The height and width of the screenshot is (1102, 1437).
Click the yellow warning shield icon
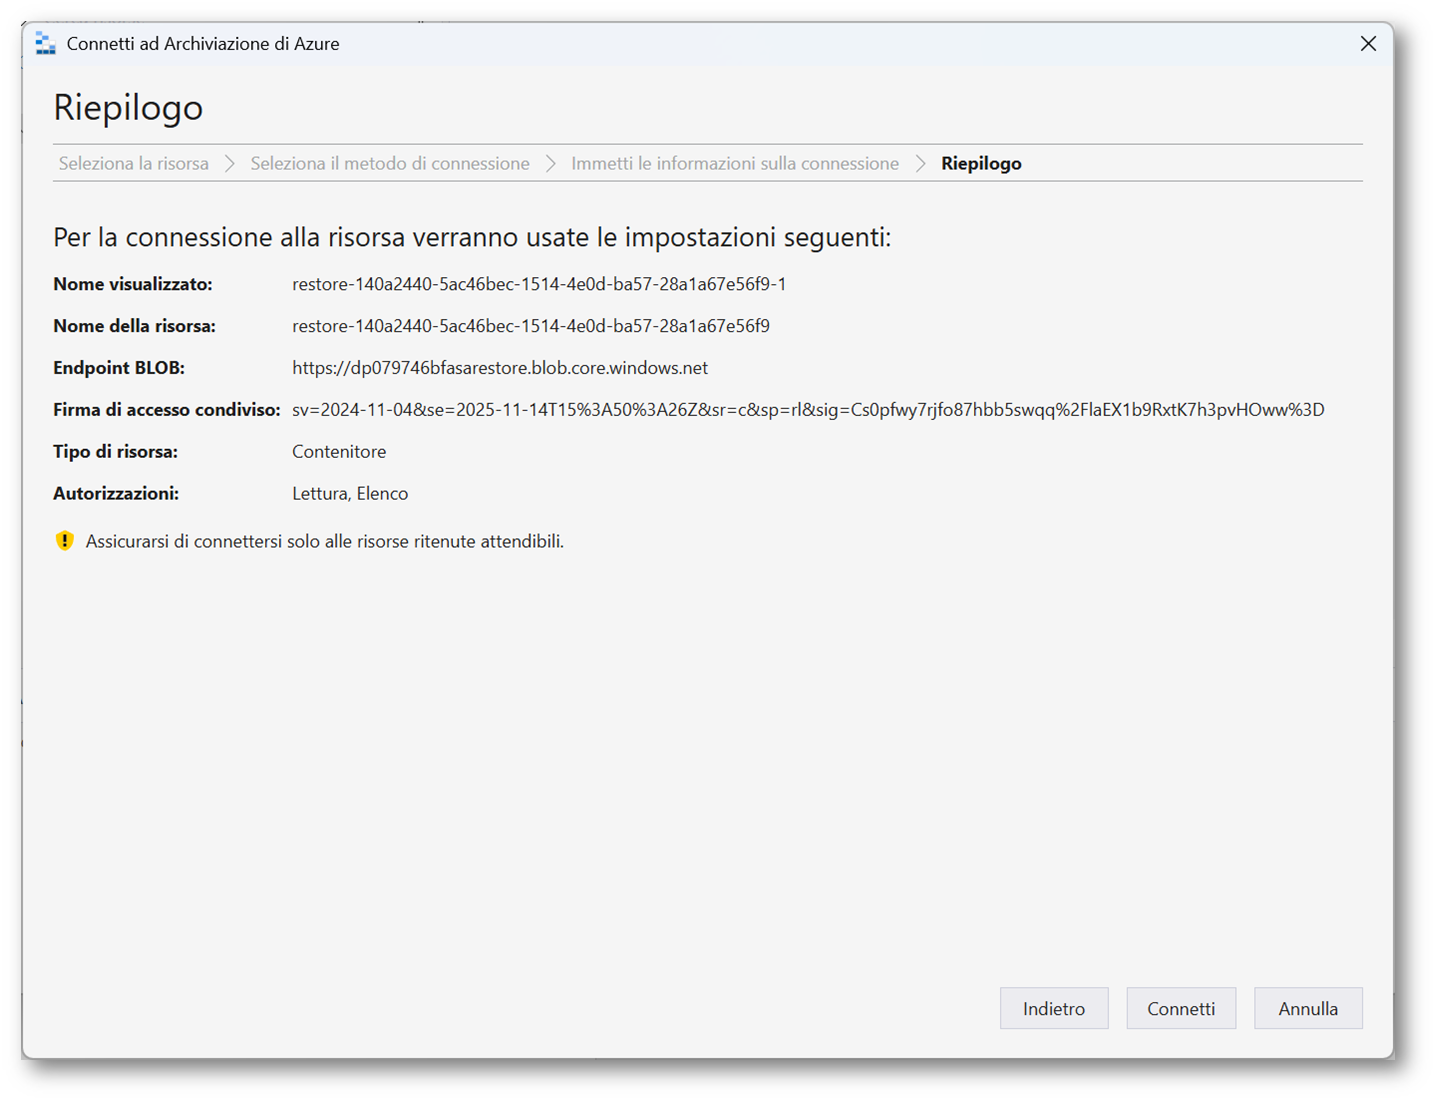(65, 541)
